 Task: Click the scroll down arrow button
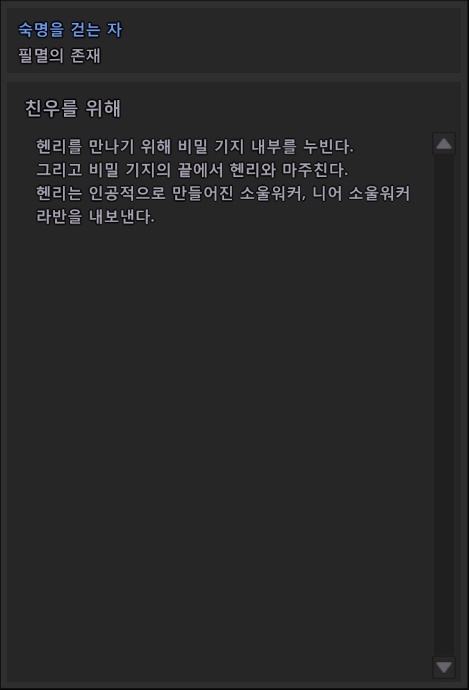click(x=444, y=667)
